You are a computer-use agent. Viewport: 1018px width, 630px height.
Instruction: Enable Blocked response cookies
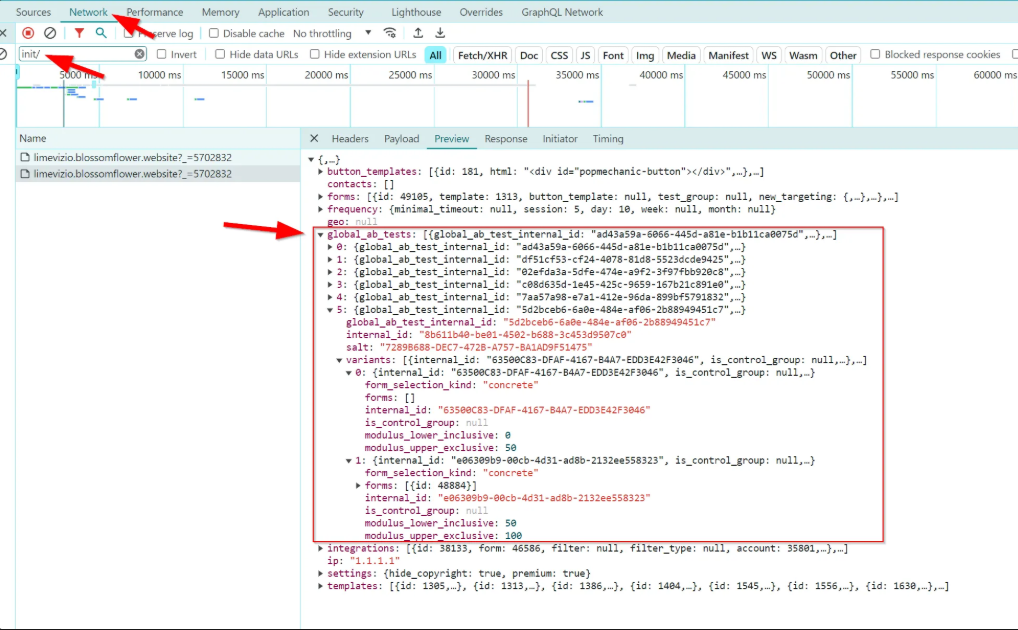pyautogui.click(x=875, y=54)
